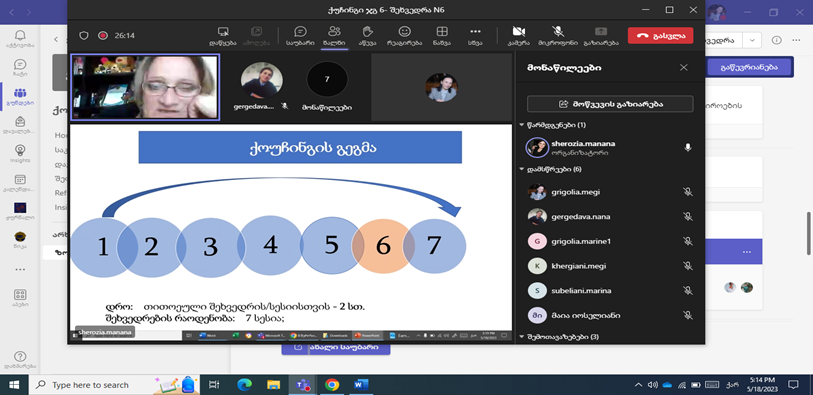Image resolution: width=813 pixels, height=395 pixels.
Task: Close the participants (მონაწილეები) panel
Action: click(x=683, y=67)
